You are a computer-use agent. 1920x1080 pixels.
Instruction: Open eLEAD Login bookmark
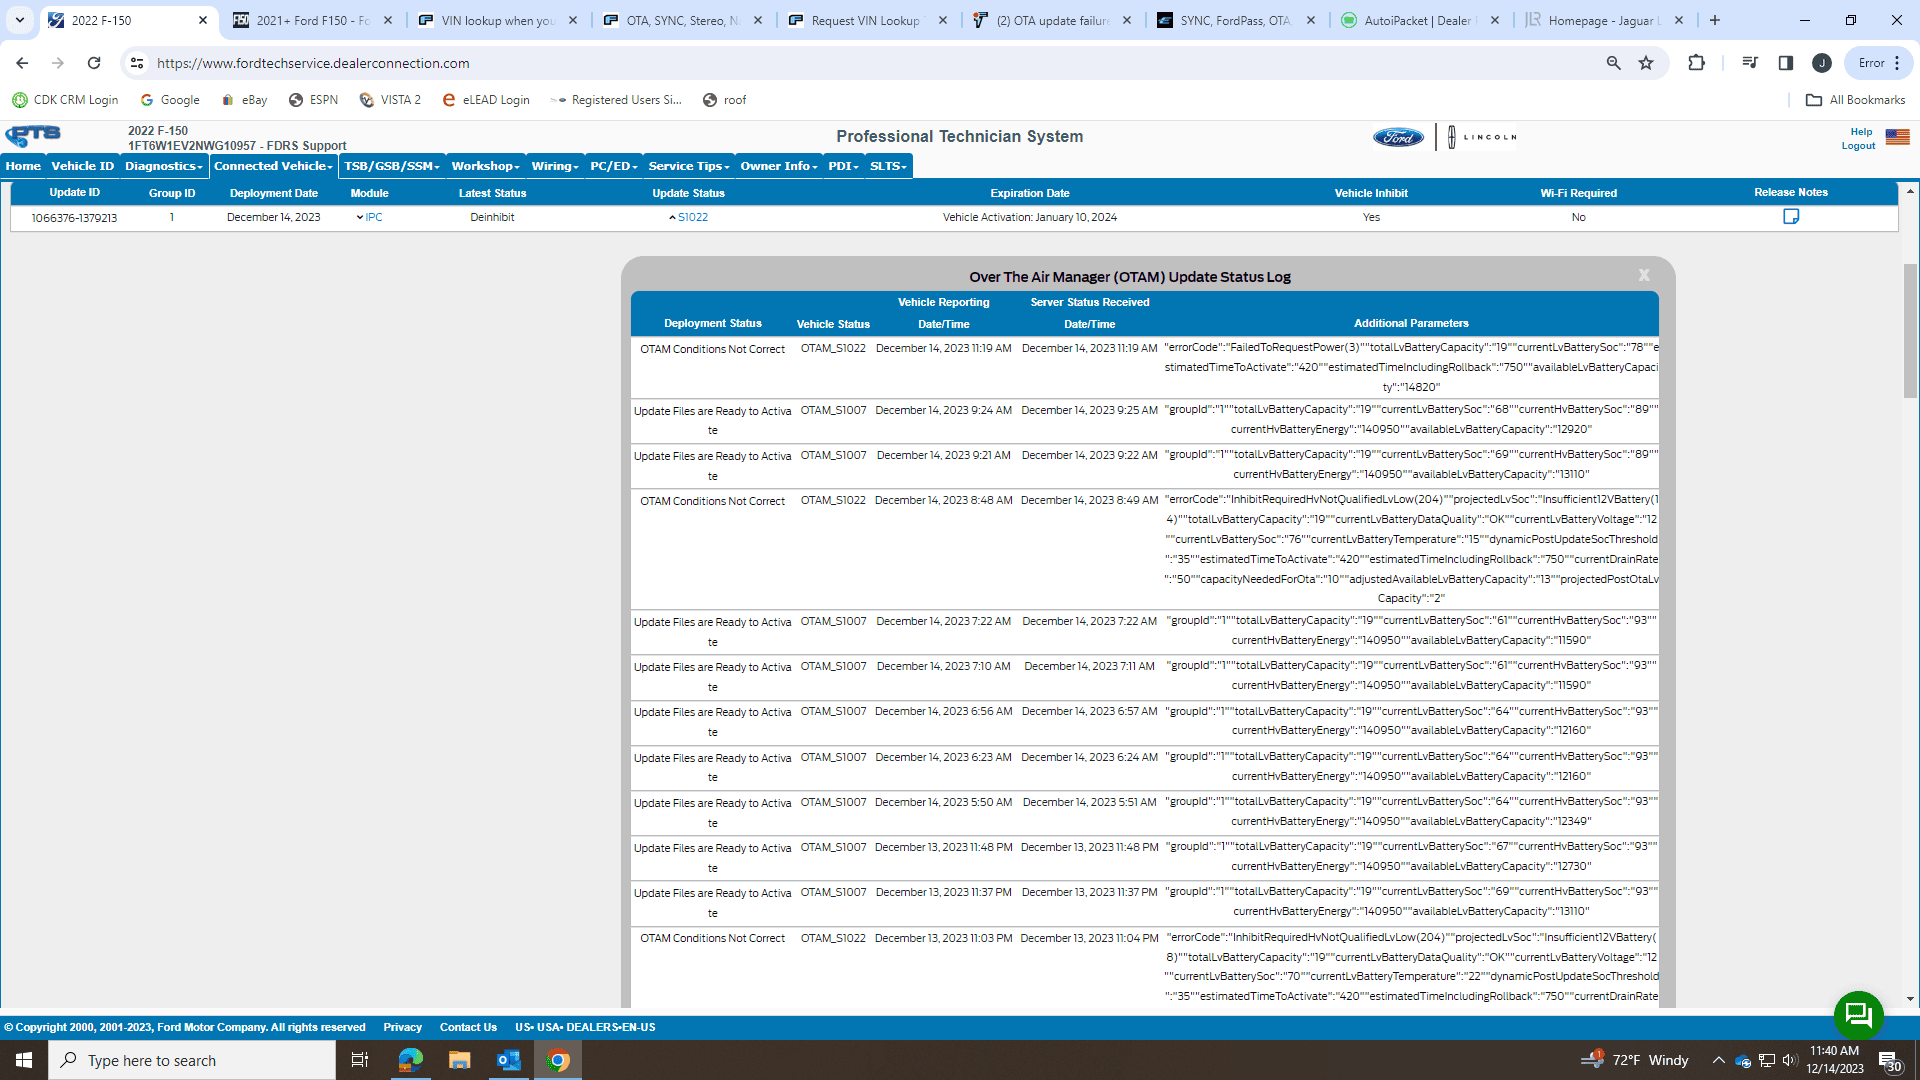coord(486,100)
